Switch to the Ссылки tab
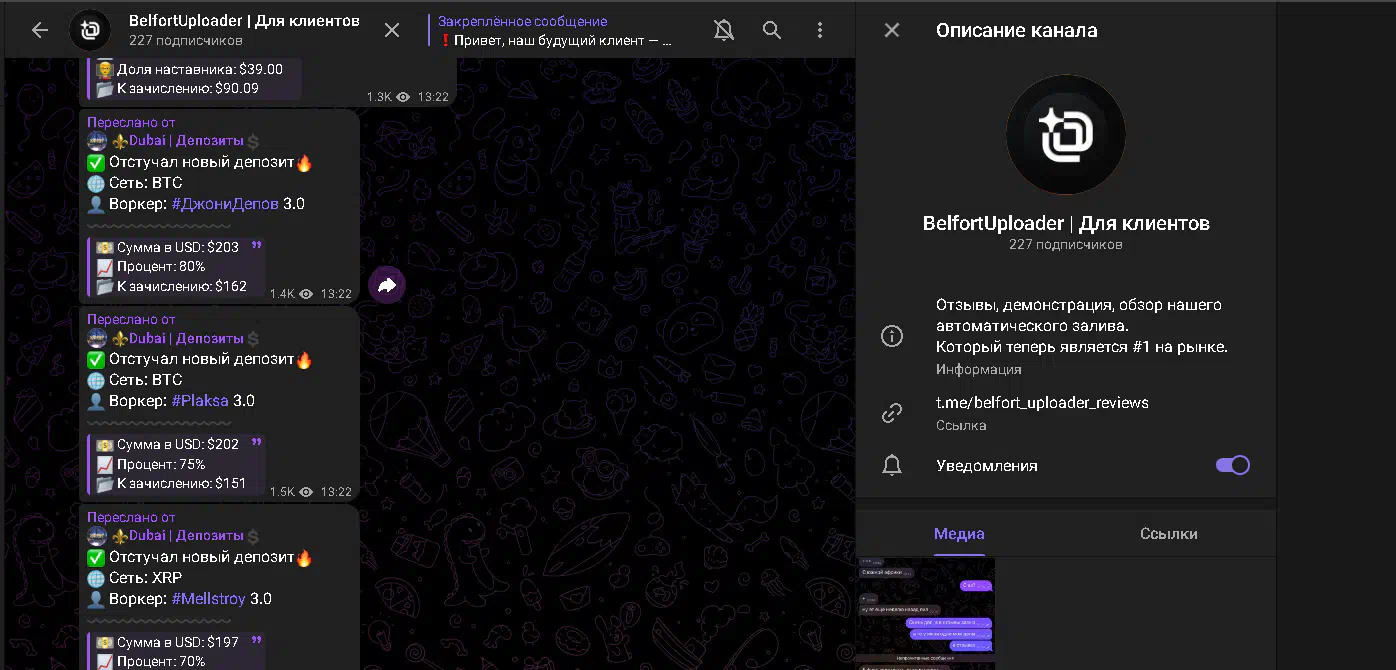Screen dimensions: 1396x670 pyautogui.click(x=1169, y=534)
